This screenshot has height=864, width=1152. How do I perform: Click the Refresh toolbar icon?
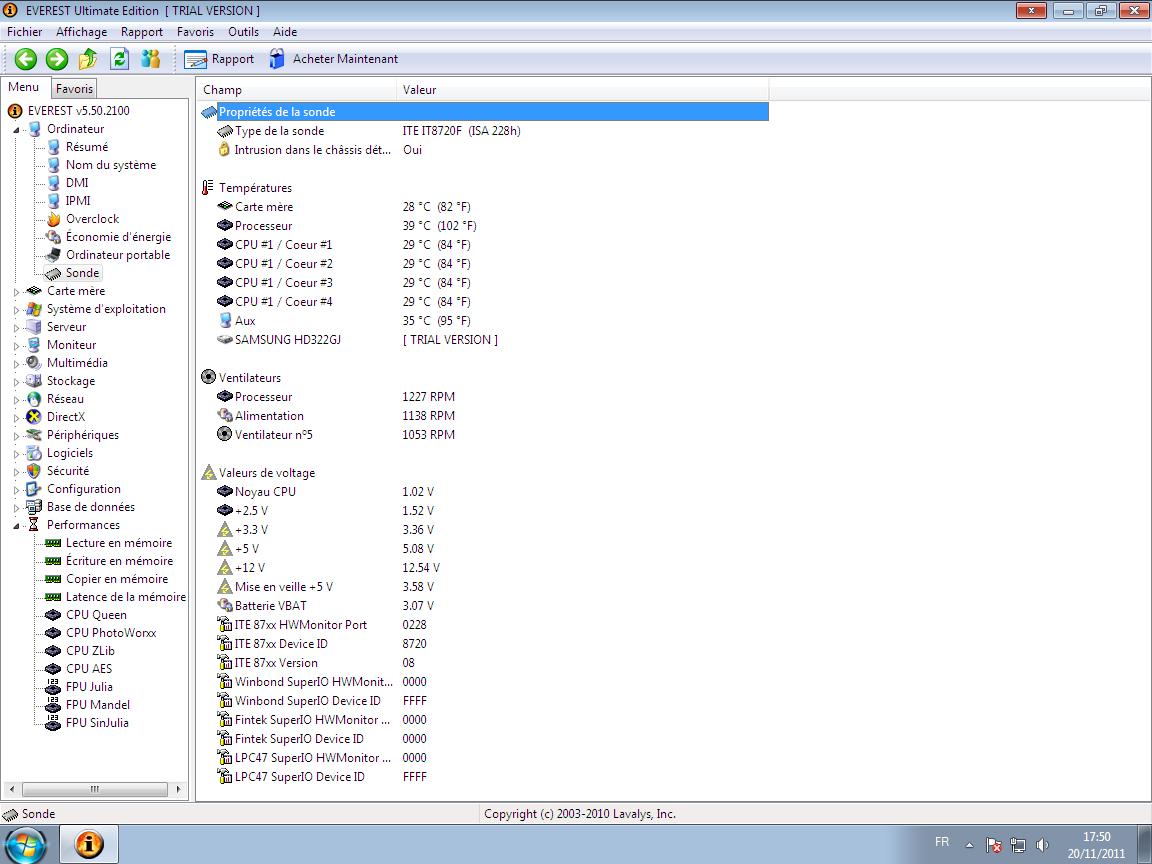tap(119, 59)
